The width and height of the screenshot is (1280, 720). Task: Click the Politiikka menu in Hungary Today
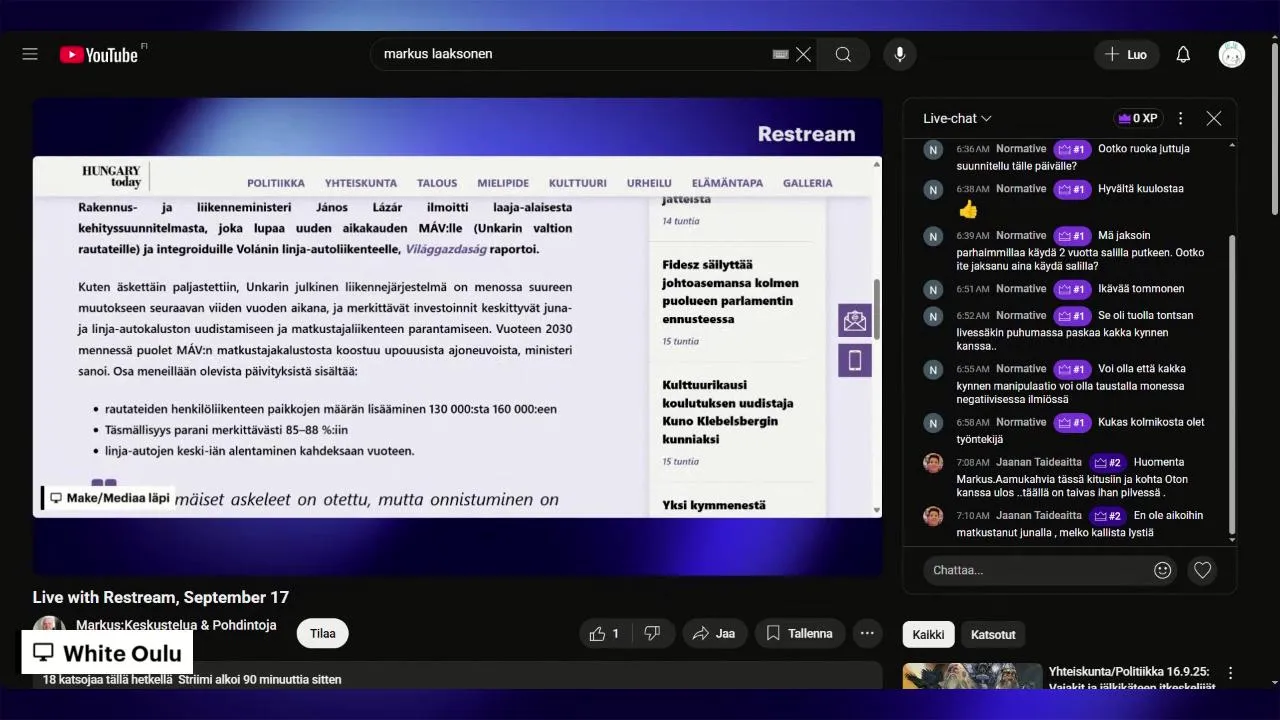[x=276, y=183]
